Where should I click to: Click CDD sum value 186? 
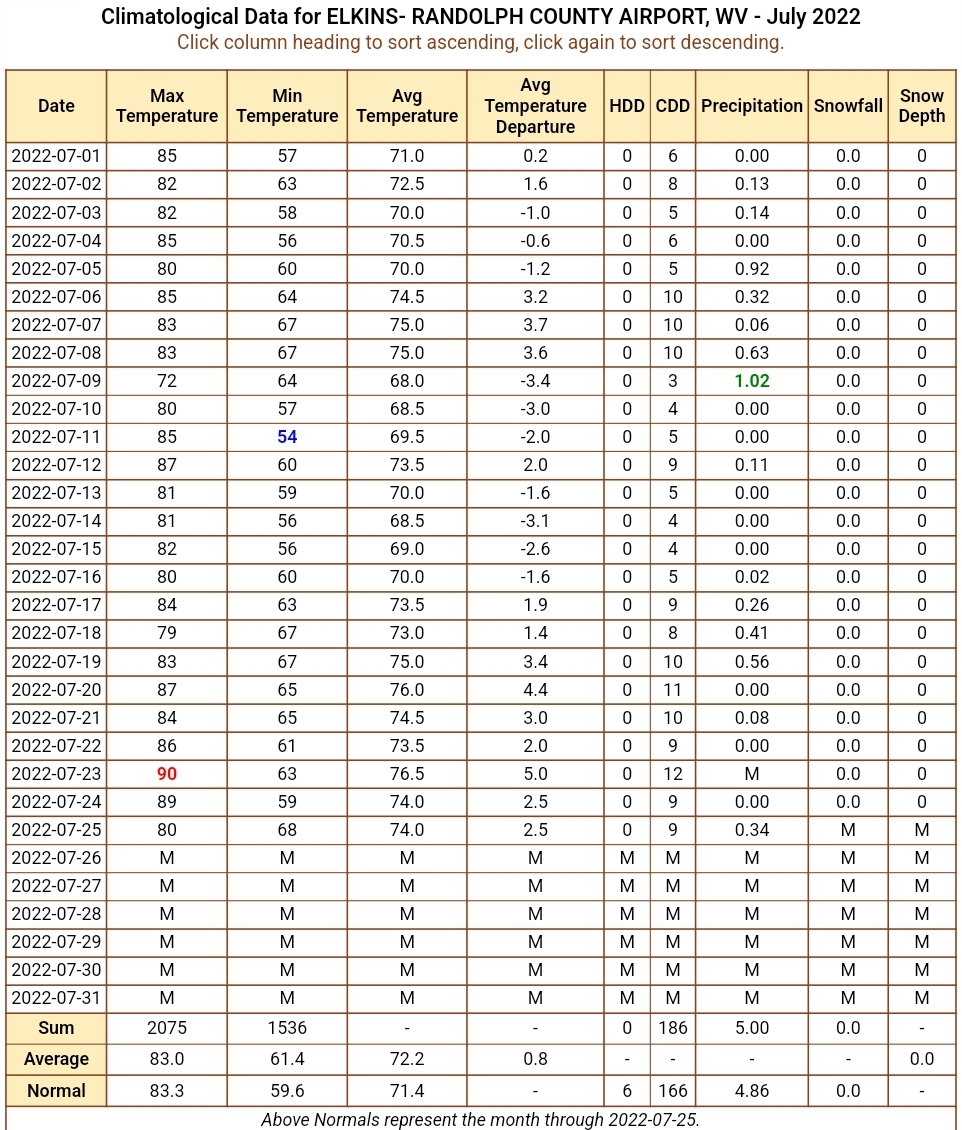(x=672, y=1028)
